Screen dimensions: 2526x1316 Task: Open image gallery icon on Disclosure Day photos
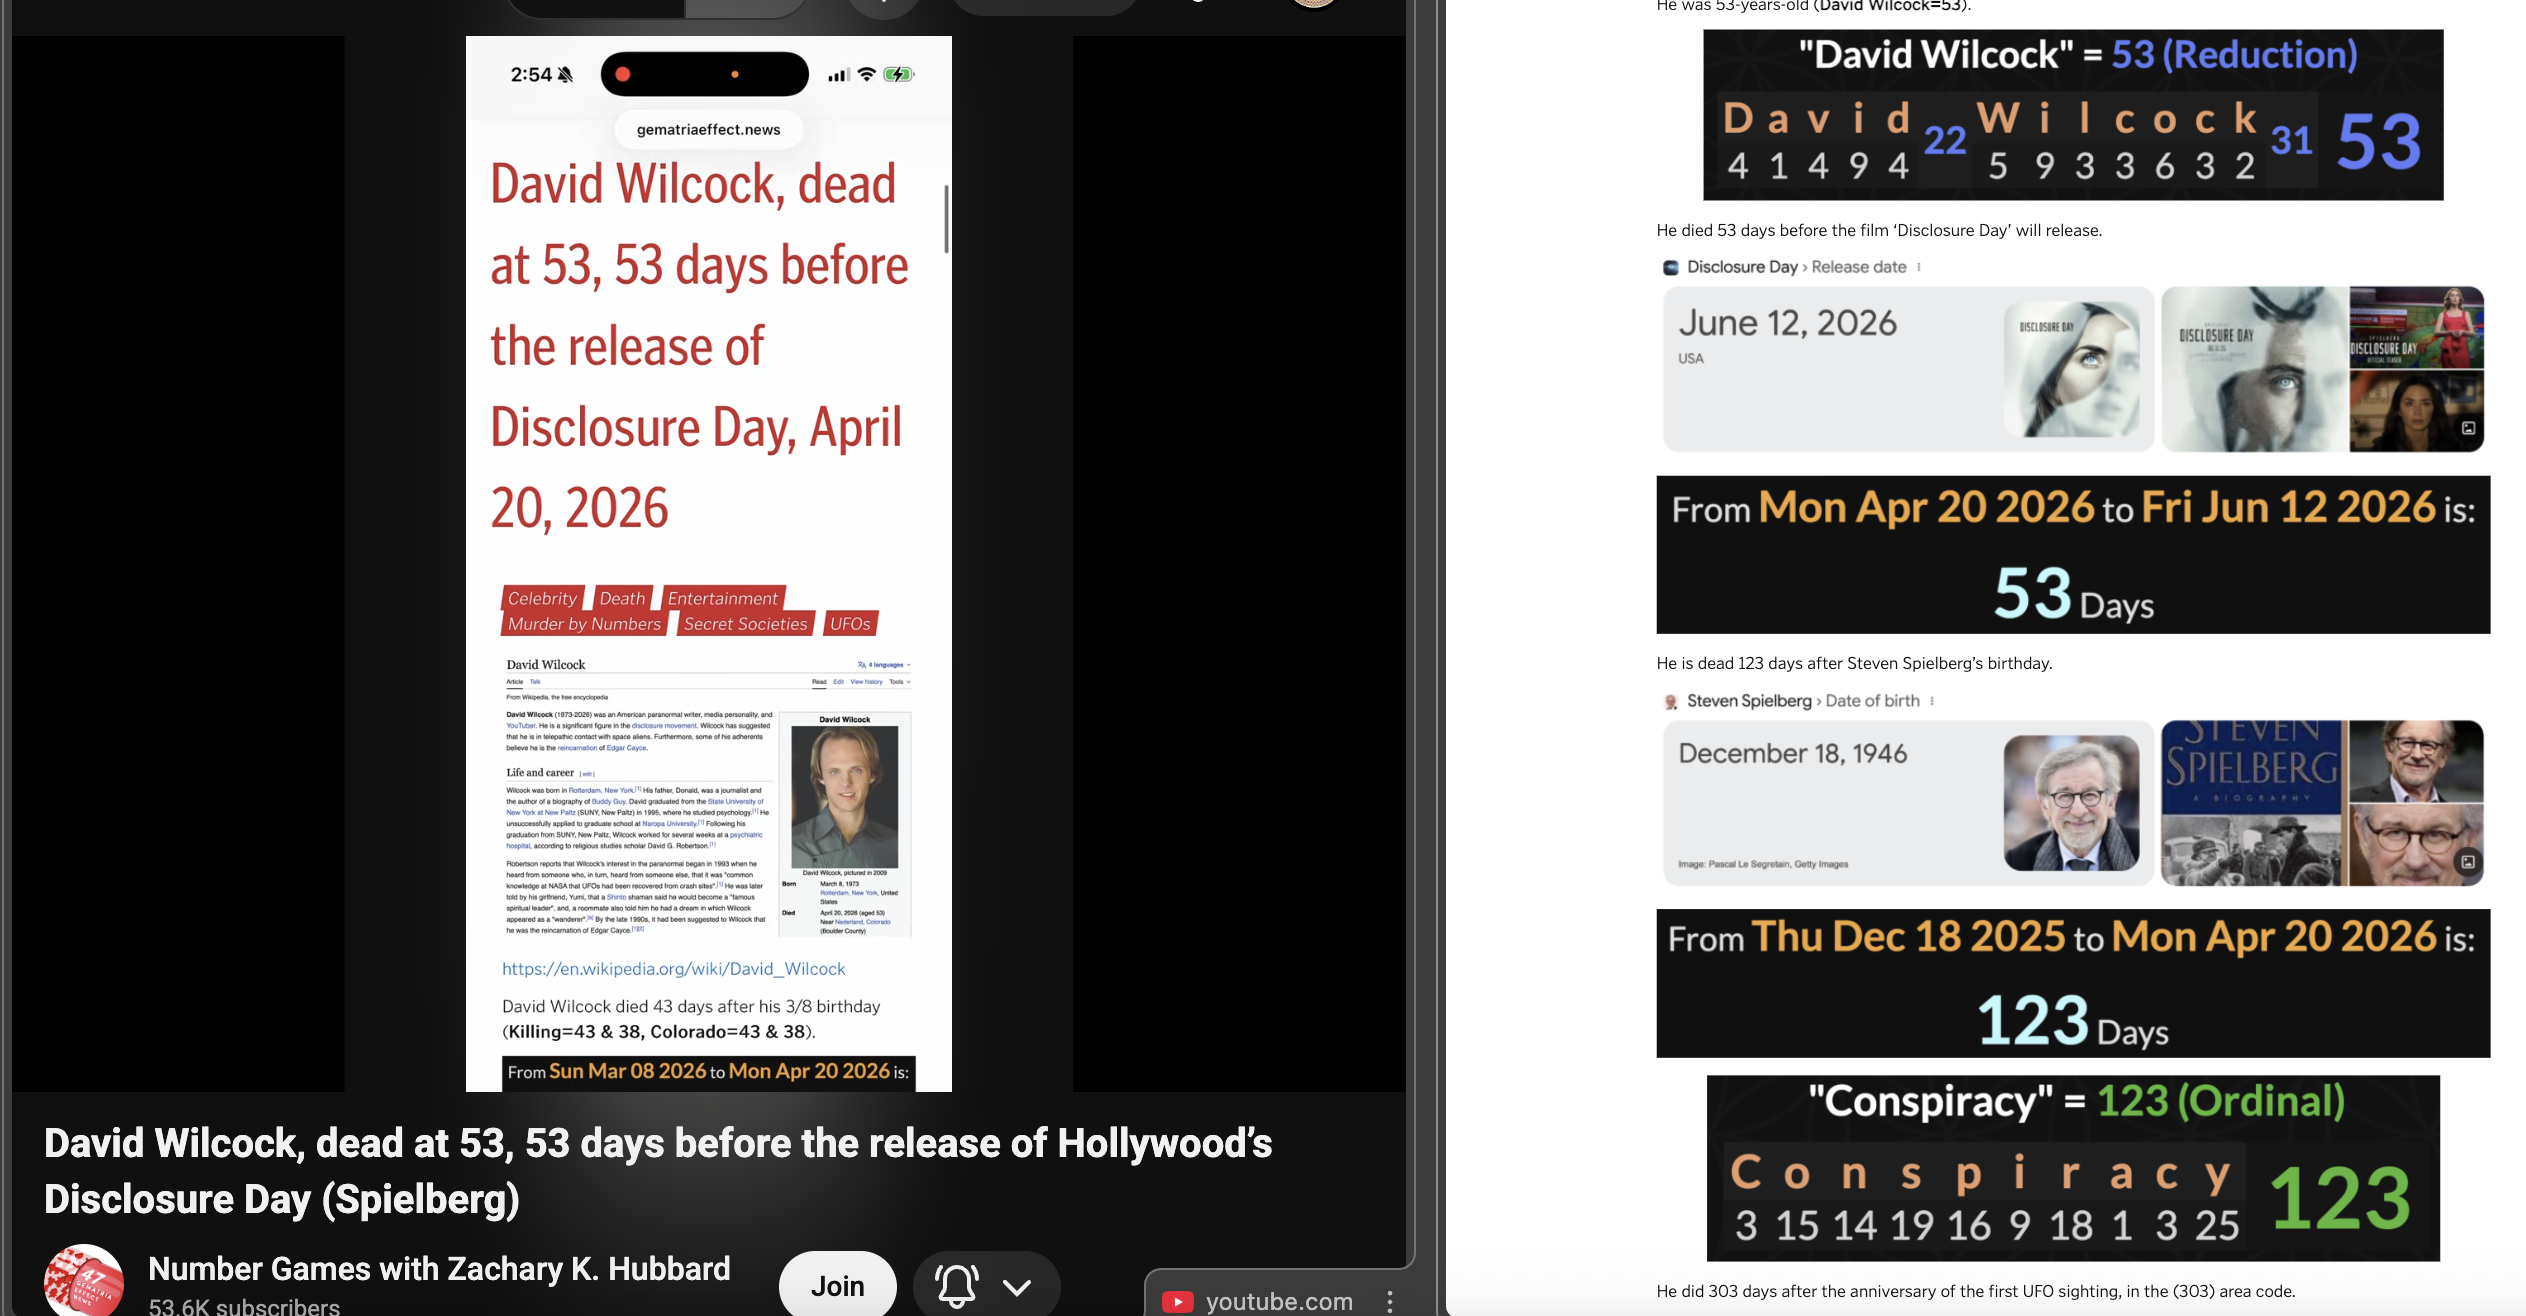(x=2468, y=428)
